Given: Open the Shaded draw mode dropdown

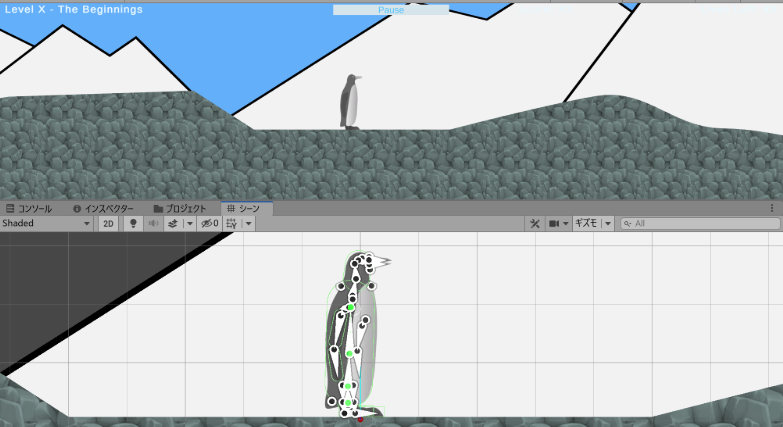Looking at the screenshot, I should click(46, 223).
